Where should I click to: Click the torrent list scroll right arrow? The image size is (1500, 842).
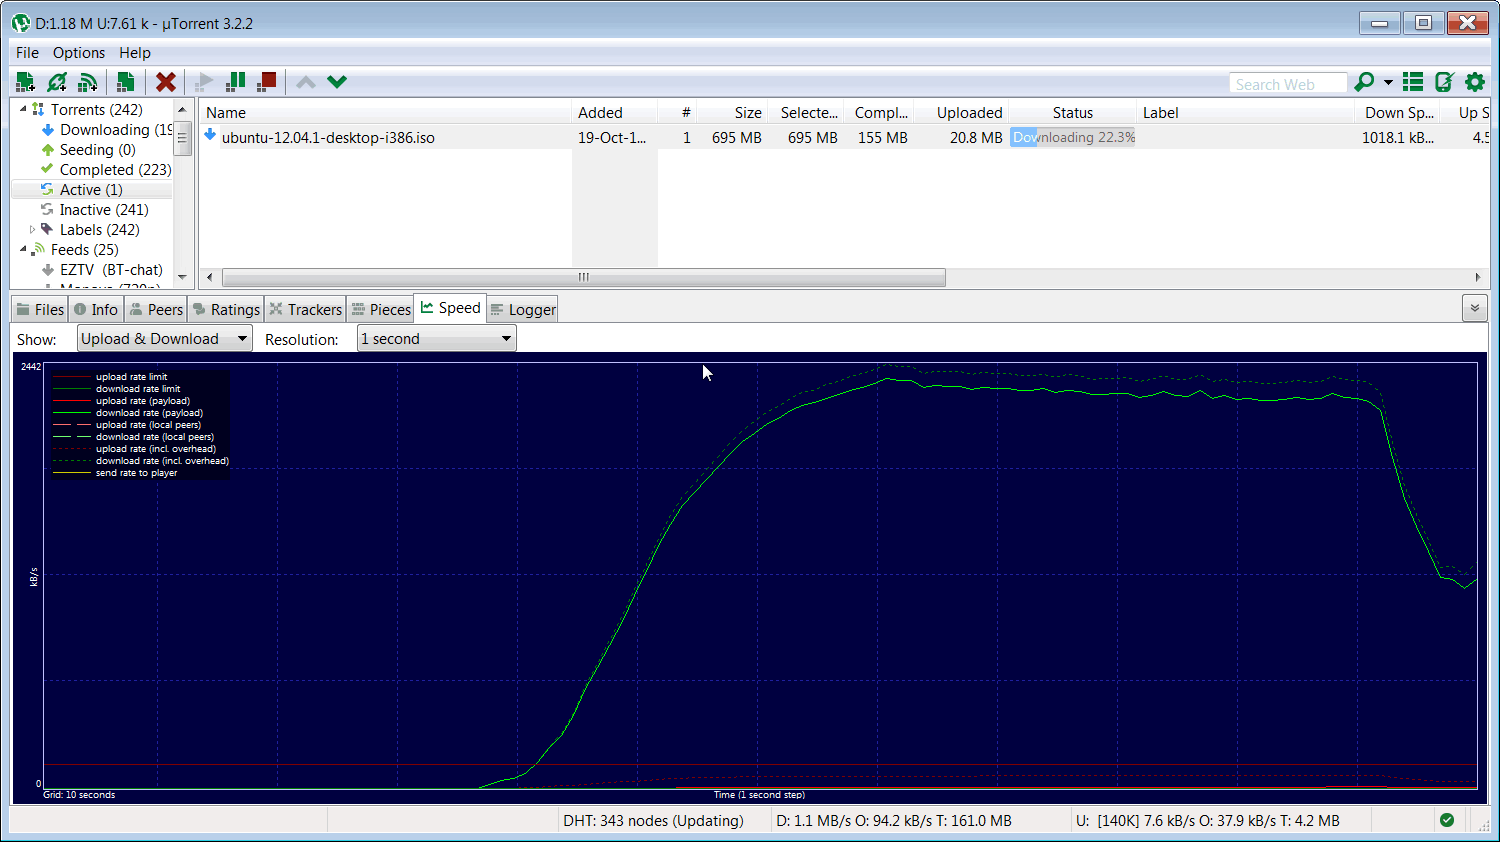1478,277
